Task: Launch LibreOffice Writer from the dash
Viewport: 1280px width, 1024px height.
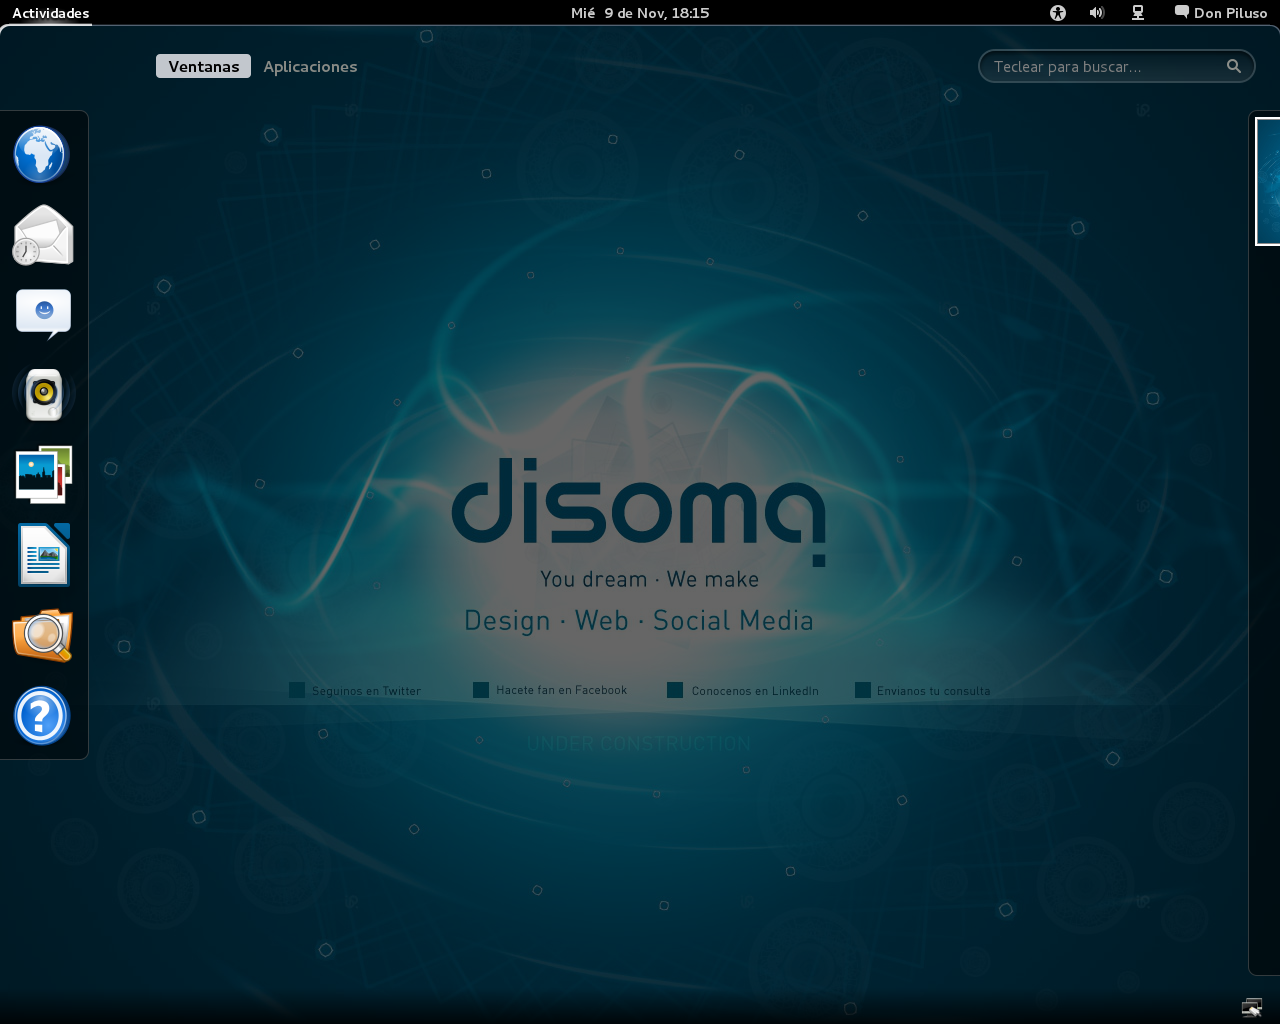Action: 43,555
